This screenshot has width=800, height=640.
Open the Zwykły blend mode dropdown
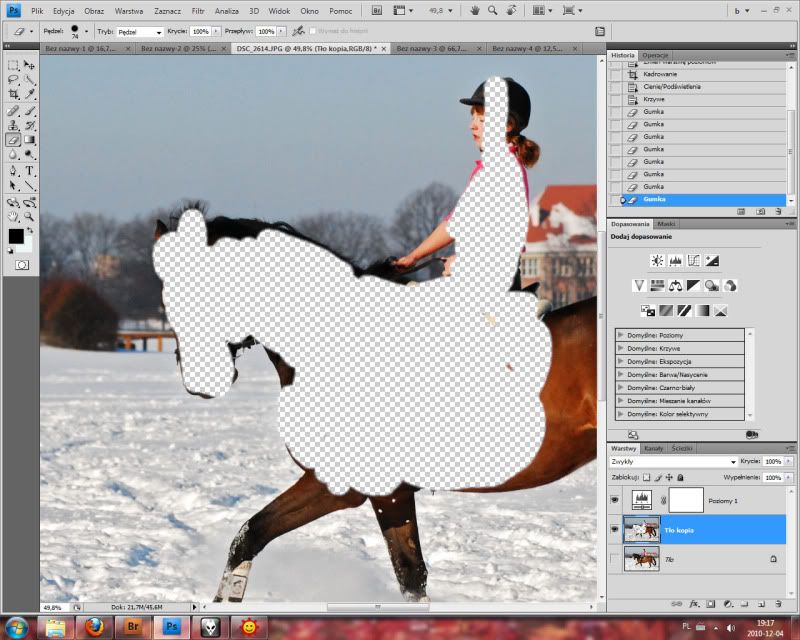click(x=673, y=462)
